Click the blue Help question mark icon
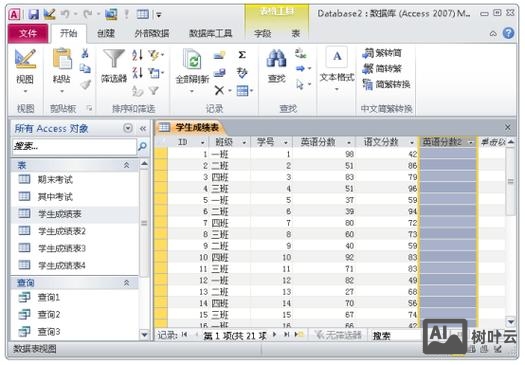Viewport: 525px width, 365px height. (508, 33)
